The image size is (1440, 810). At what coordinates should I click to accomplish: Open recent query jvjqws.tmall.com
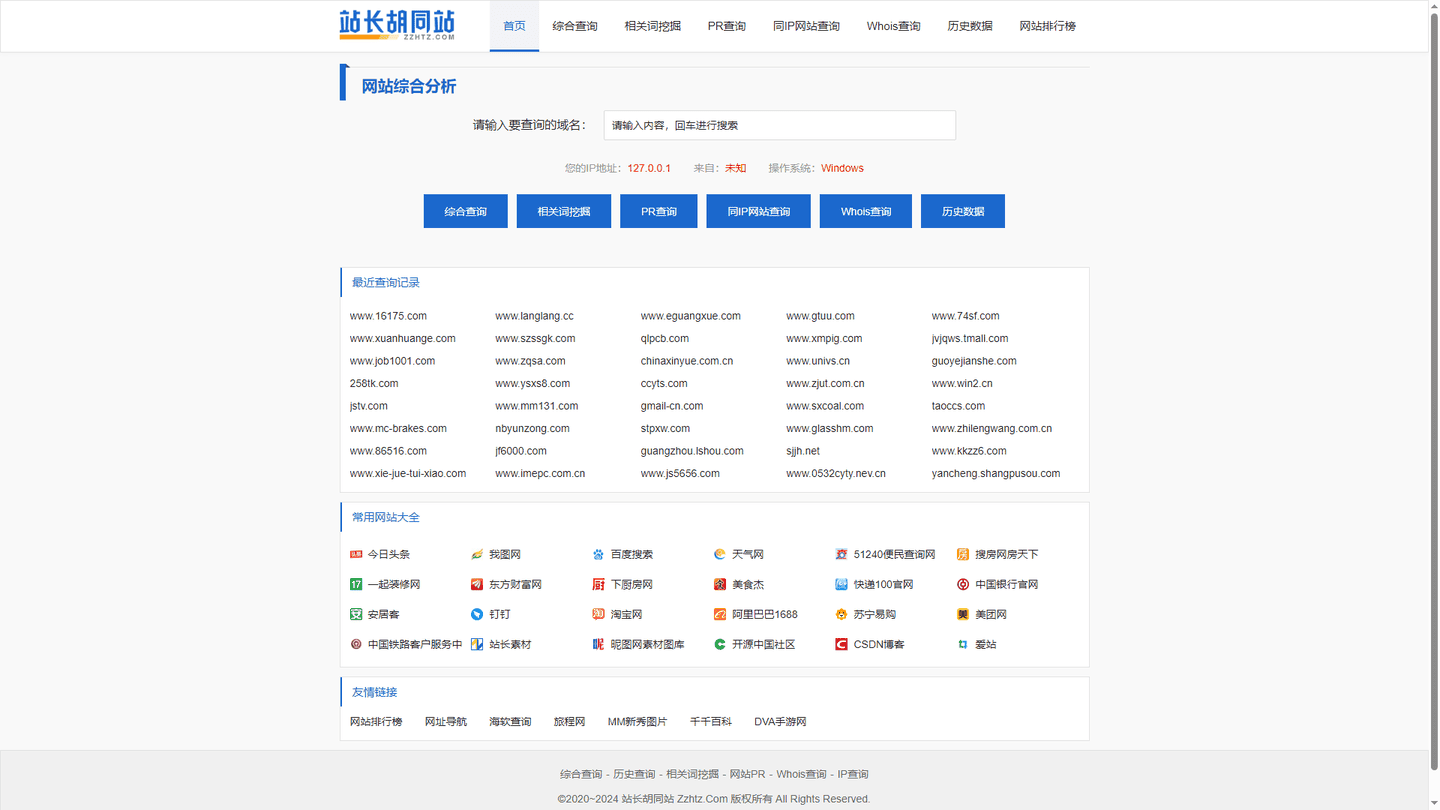970,339
